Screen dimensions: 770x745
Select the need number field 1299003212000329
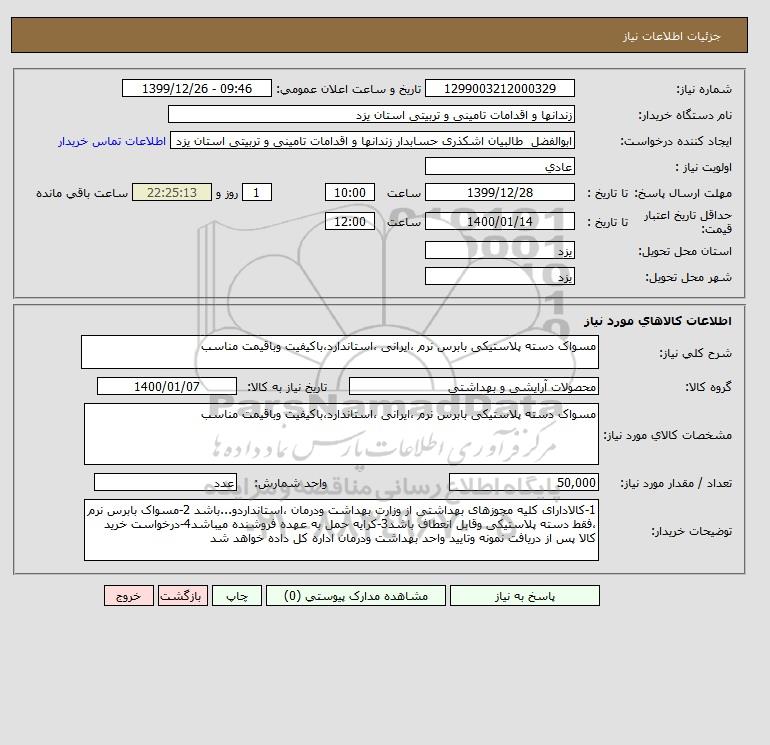click(500, 88)
